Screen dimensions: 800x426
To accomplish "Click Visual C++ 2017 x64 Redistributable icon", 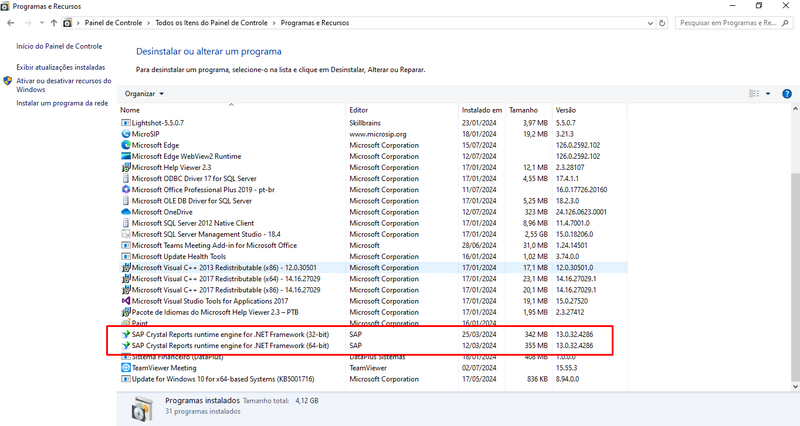I will pyautogui.click(x=126, y=279).
